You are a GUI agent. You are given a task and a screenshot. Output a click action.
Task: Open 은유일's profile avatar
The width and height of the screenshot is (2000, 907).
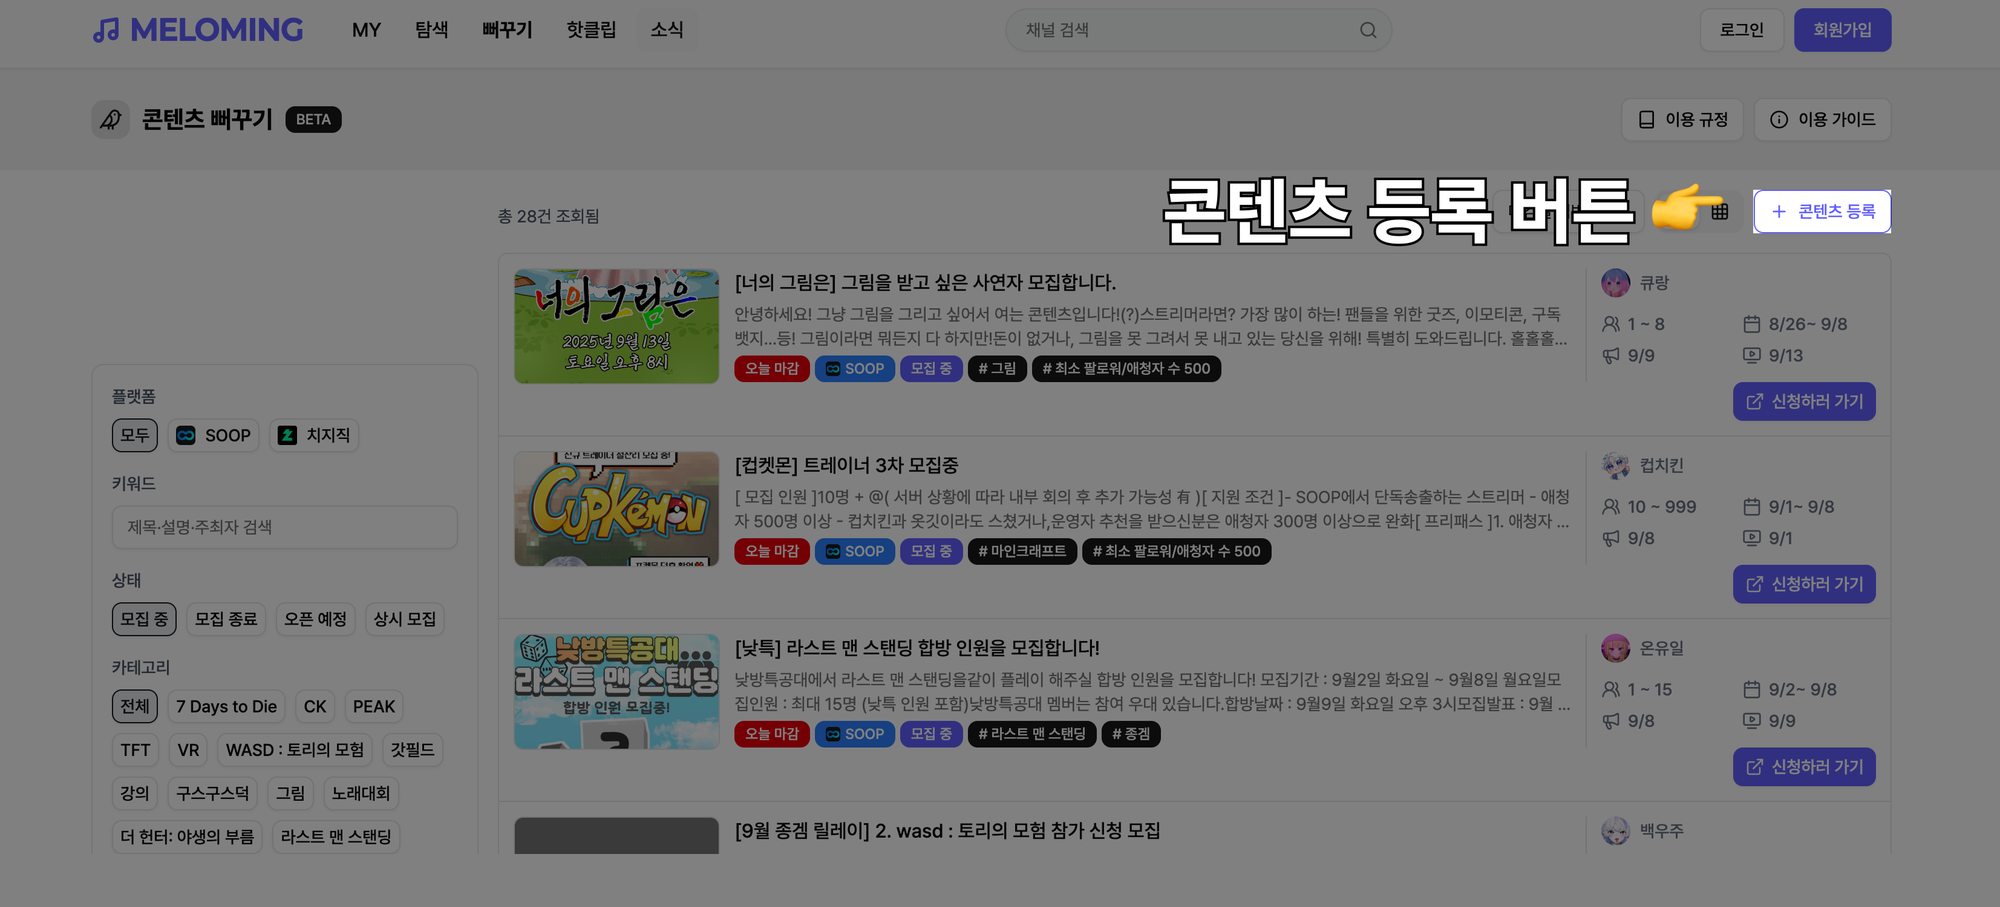1615,648
